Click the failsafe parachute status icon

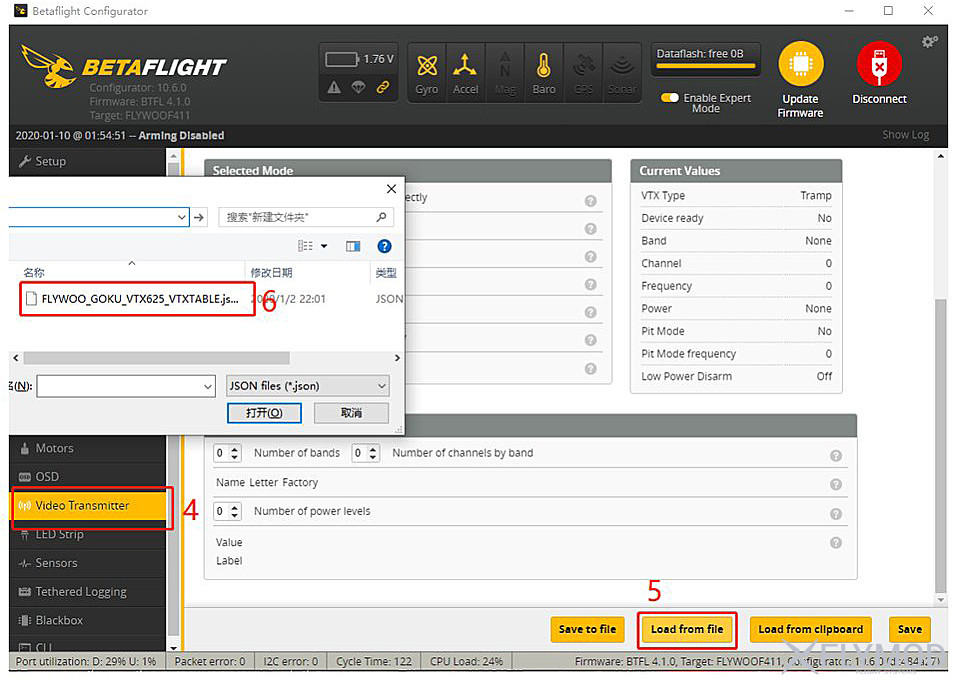pyautogui.click(x=358, y=88)
